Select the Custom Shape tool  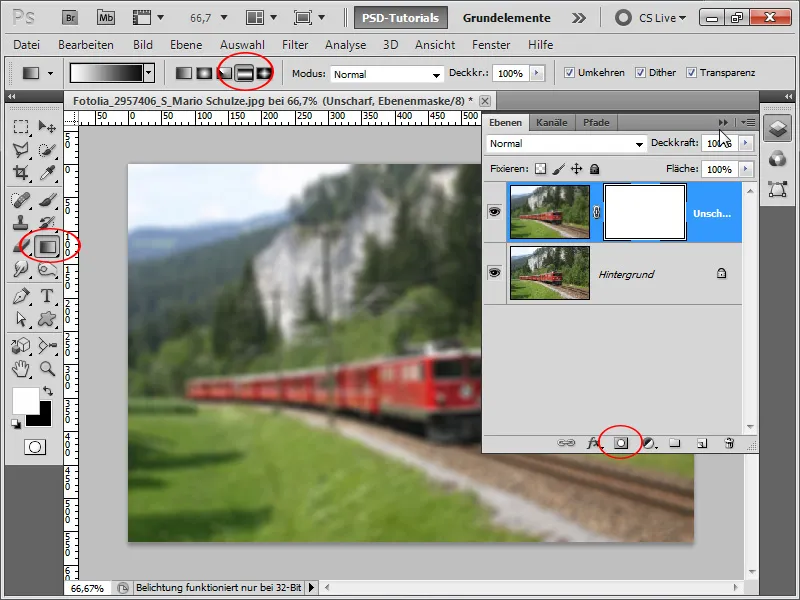click(47, 319)
